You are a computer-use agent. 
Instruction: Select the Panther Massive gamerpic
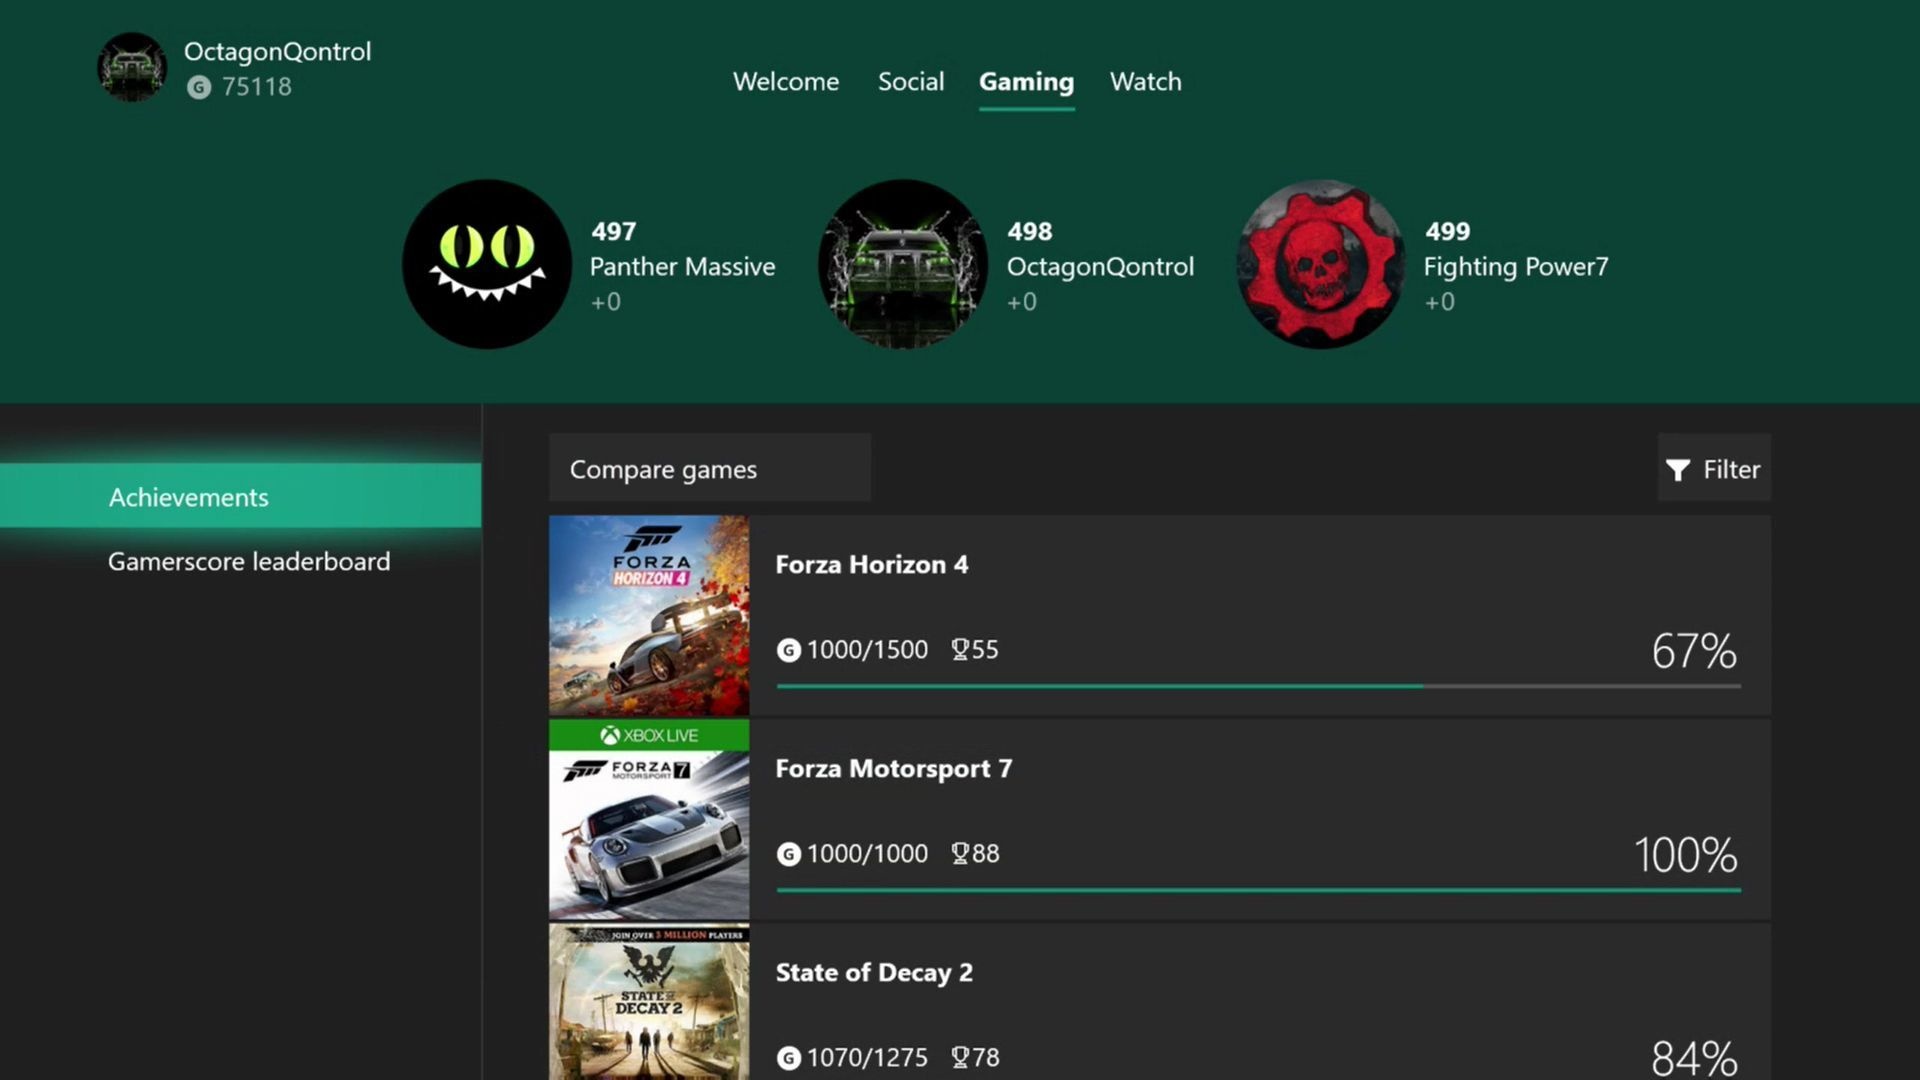pos(487,264)
